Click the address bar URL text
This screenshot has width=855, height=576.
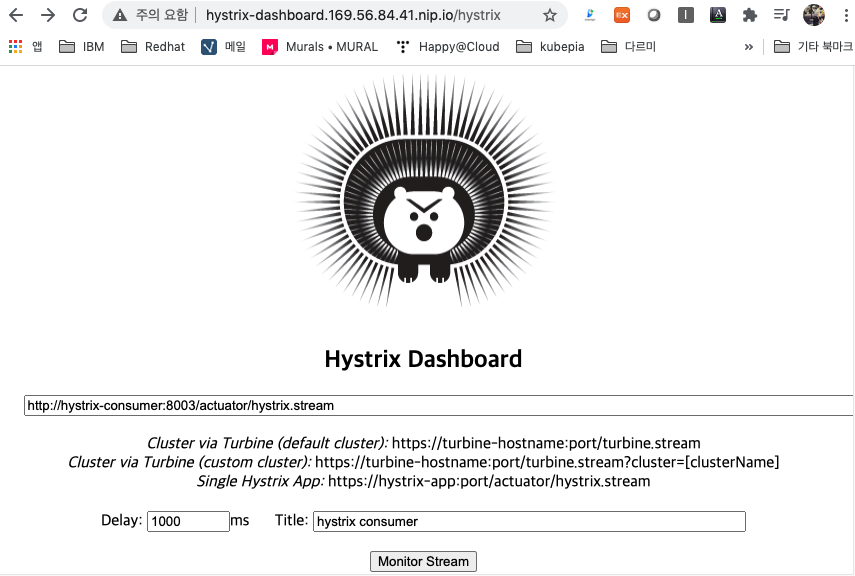(x=353, y=15)
